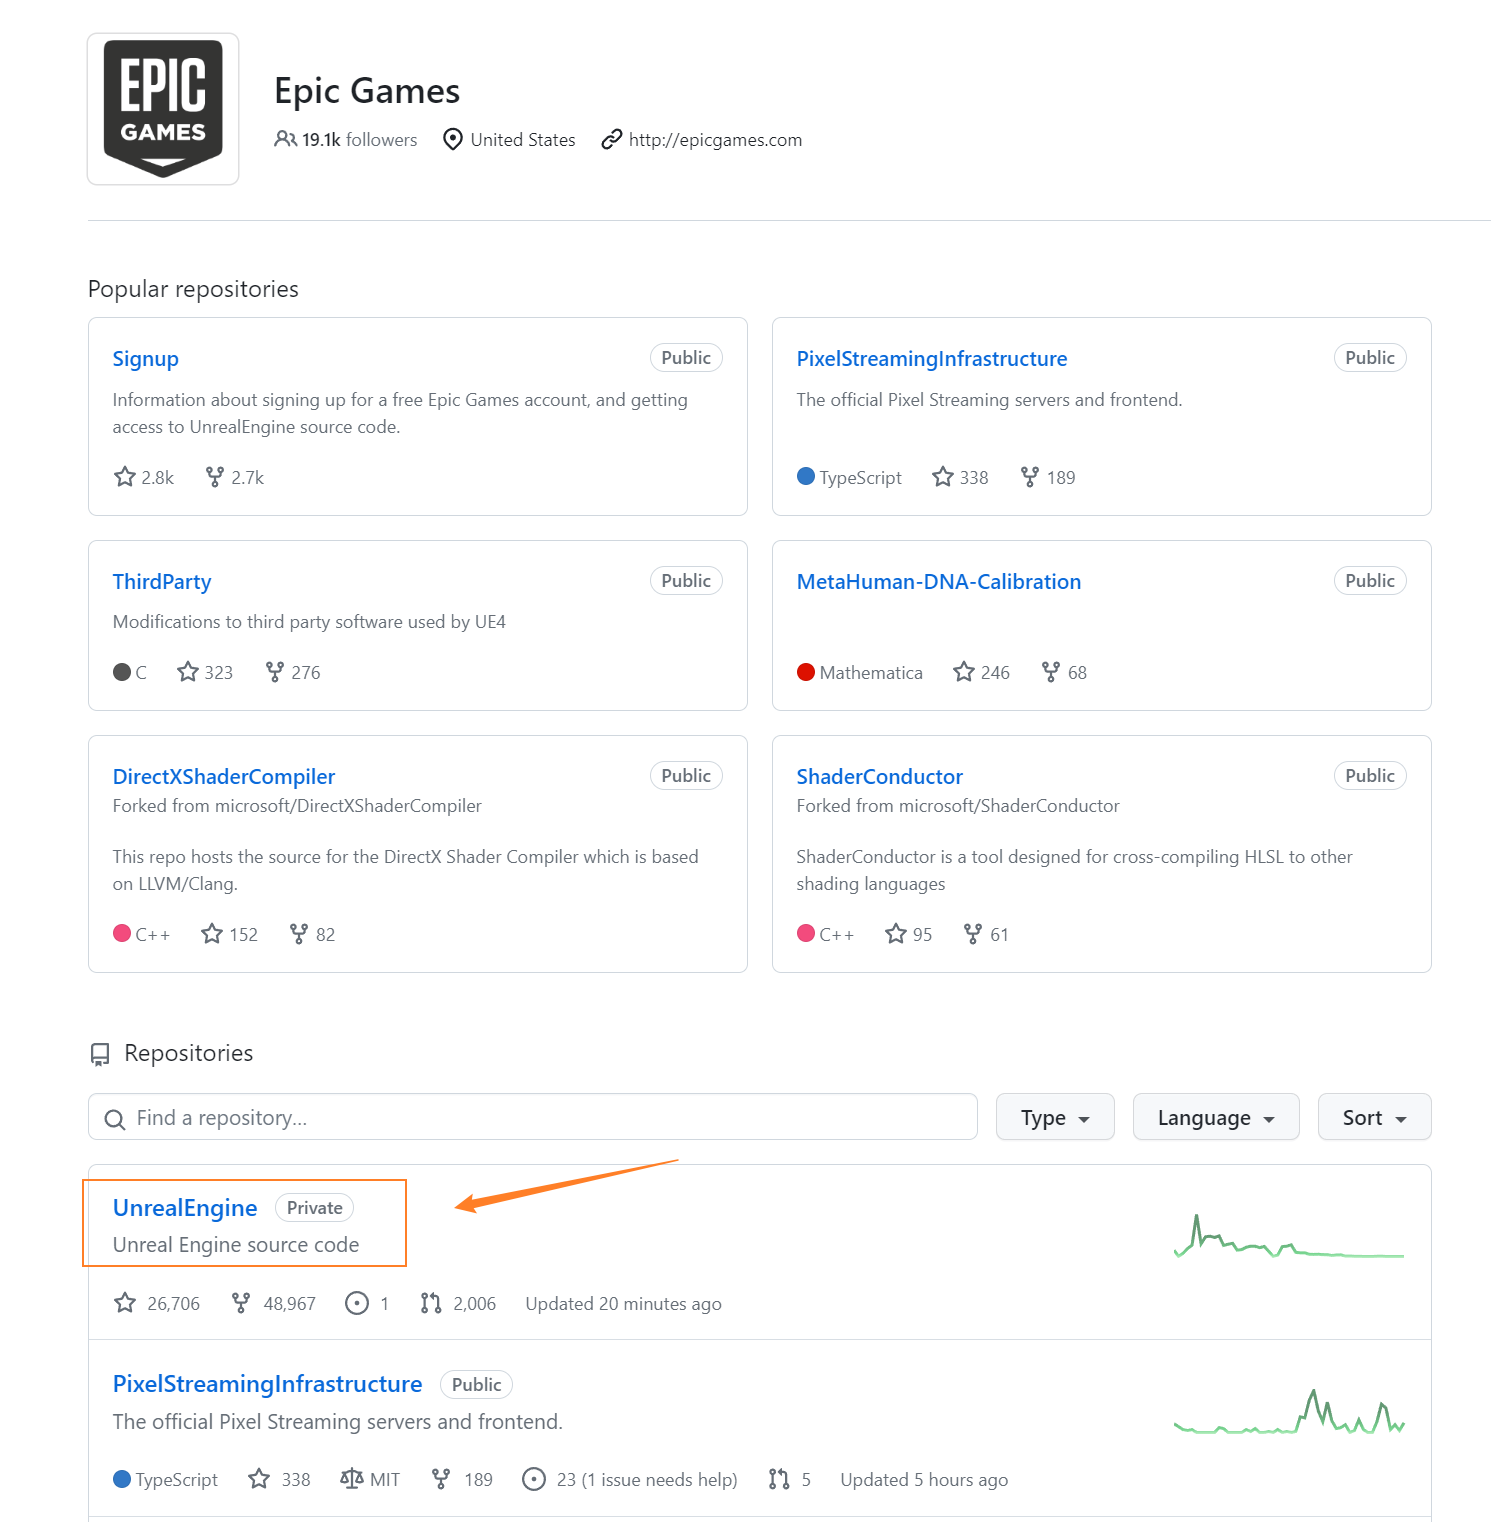Open 23 issues needing help link

(630, 1480)
